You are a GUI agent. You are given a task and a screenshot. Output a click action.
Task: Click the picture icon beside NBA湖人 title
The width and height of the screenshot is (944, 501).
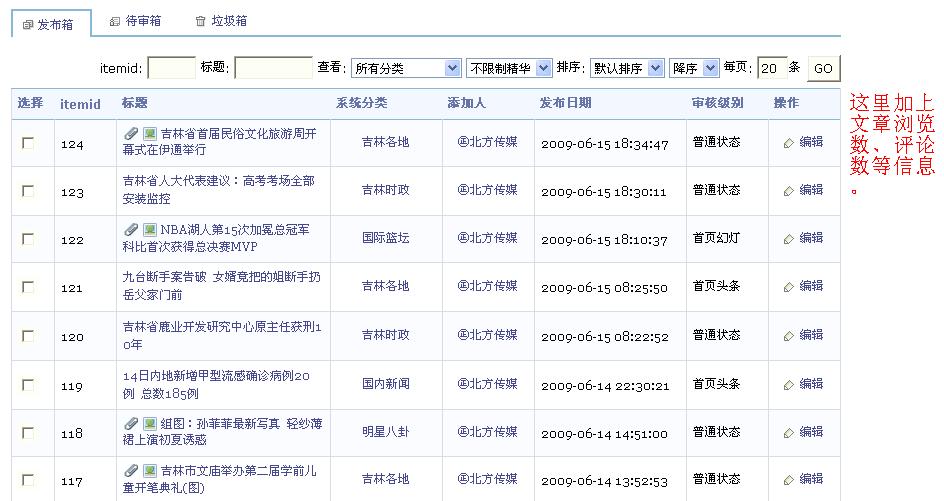(150, 229)
